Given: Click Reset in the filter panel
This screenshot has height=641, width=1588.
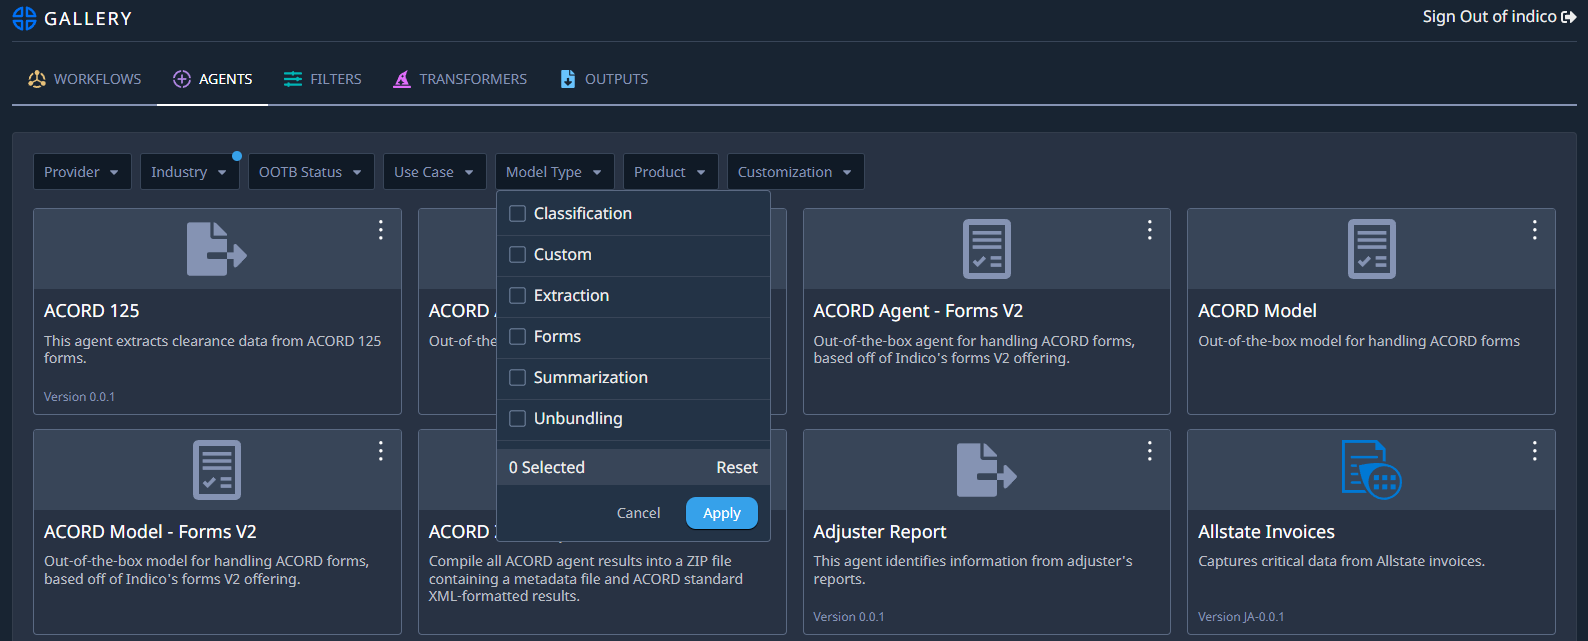Looking at the screenshot, I should pos(736,467).
